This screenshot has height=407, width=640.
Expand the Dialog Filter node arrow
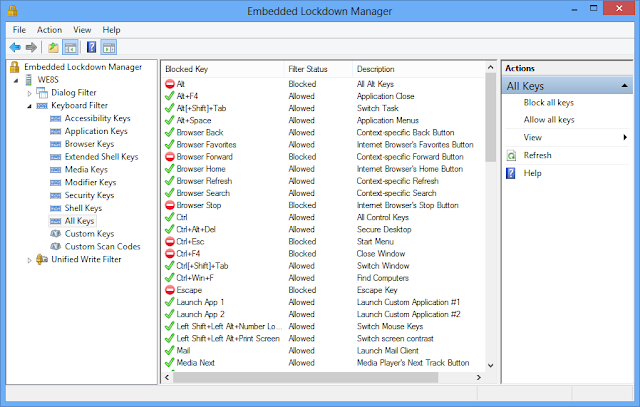[x=29, y=93]
